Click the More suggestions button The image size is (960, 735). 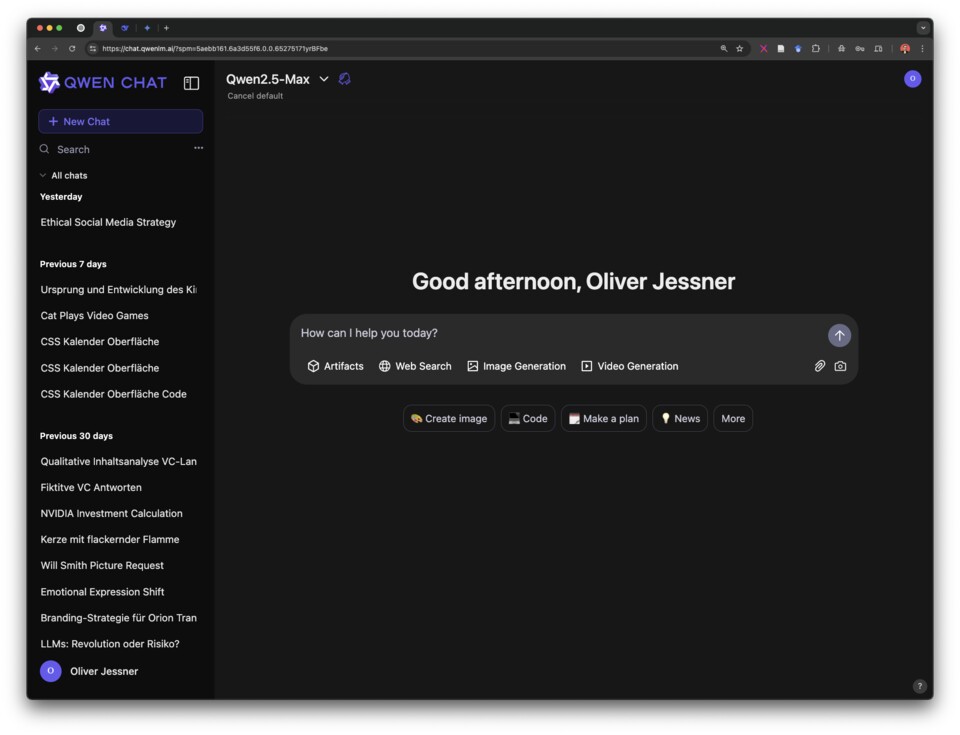pyautogui.click(x=732, y=418)
